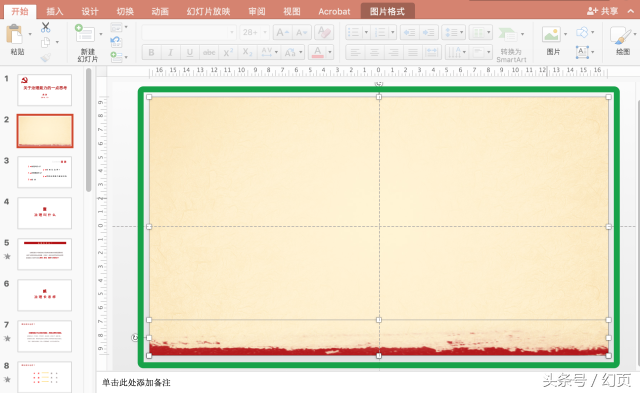Image resolution: width=640 pixels, height=393 pixels.
Task: Expand the bullet list style arrow
Action: click(x=366, y=32)
